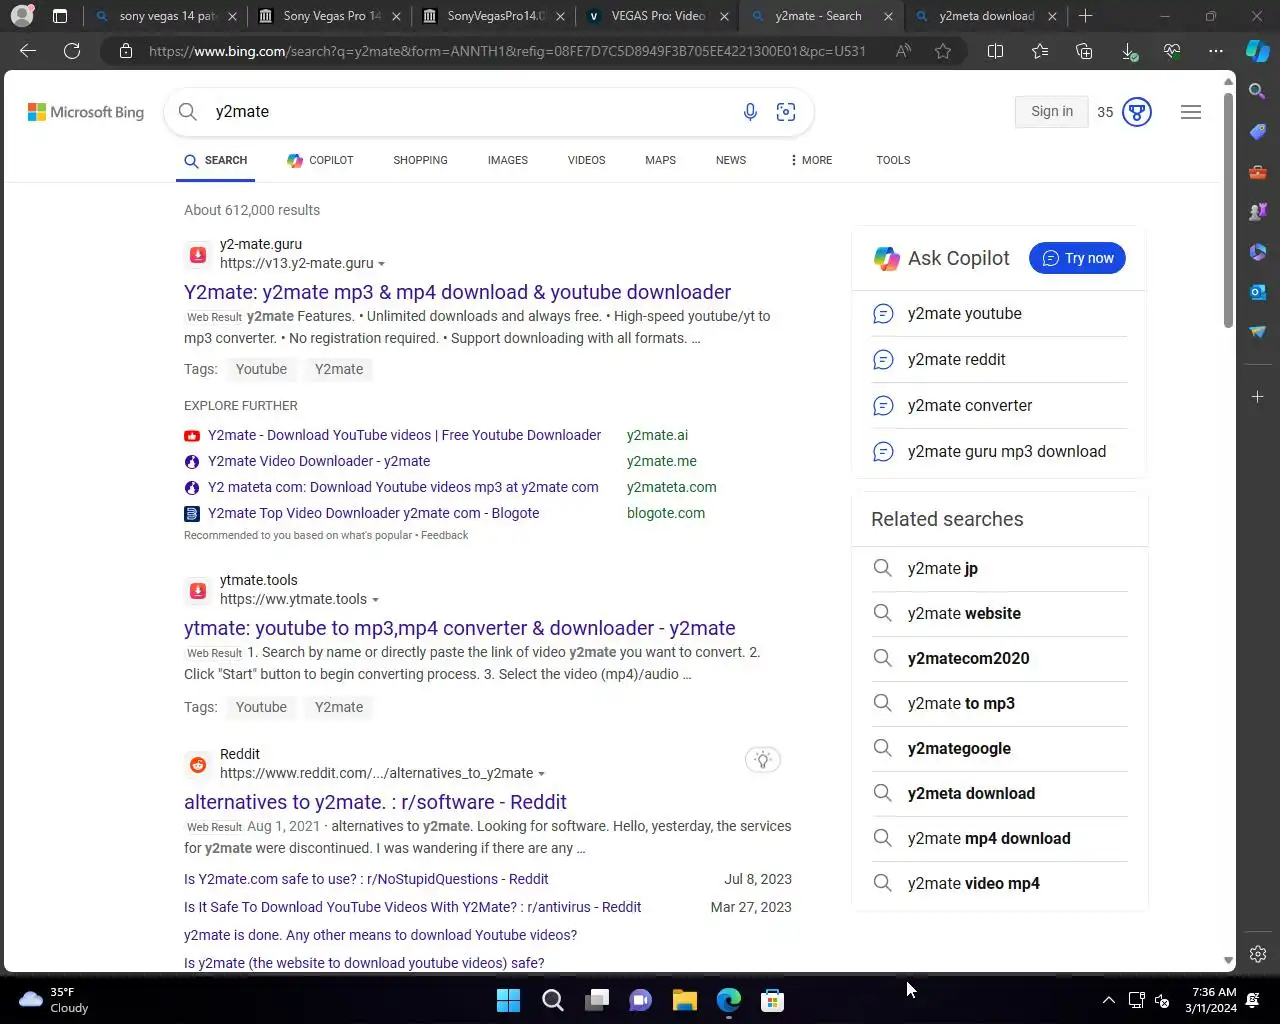The height and width of the screenshot is (1024, 1280).
Task: Click the page vertical scrollbar thumb
Action: (x=1228, y=210)
